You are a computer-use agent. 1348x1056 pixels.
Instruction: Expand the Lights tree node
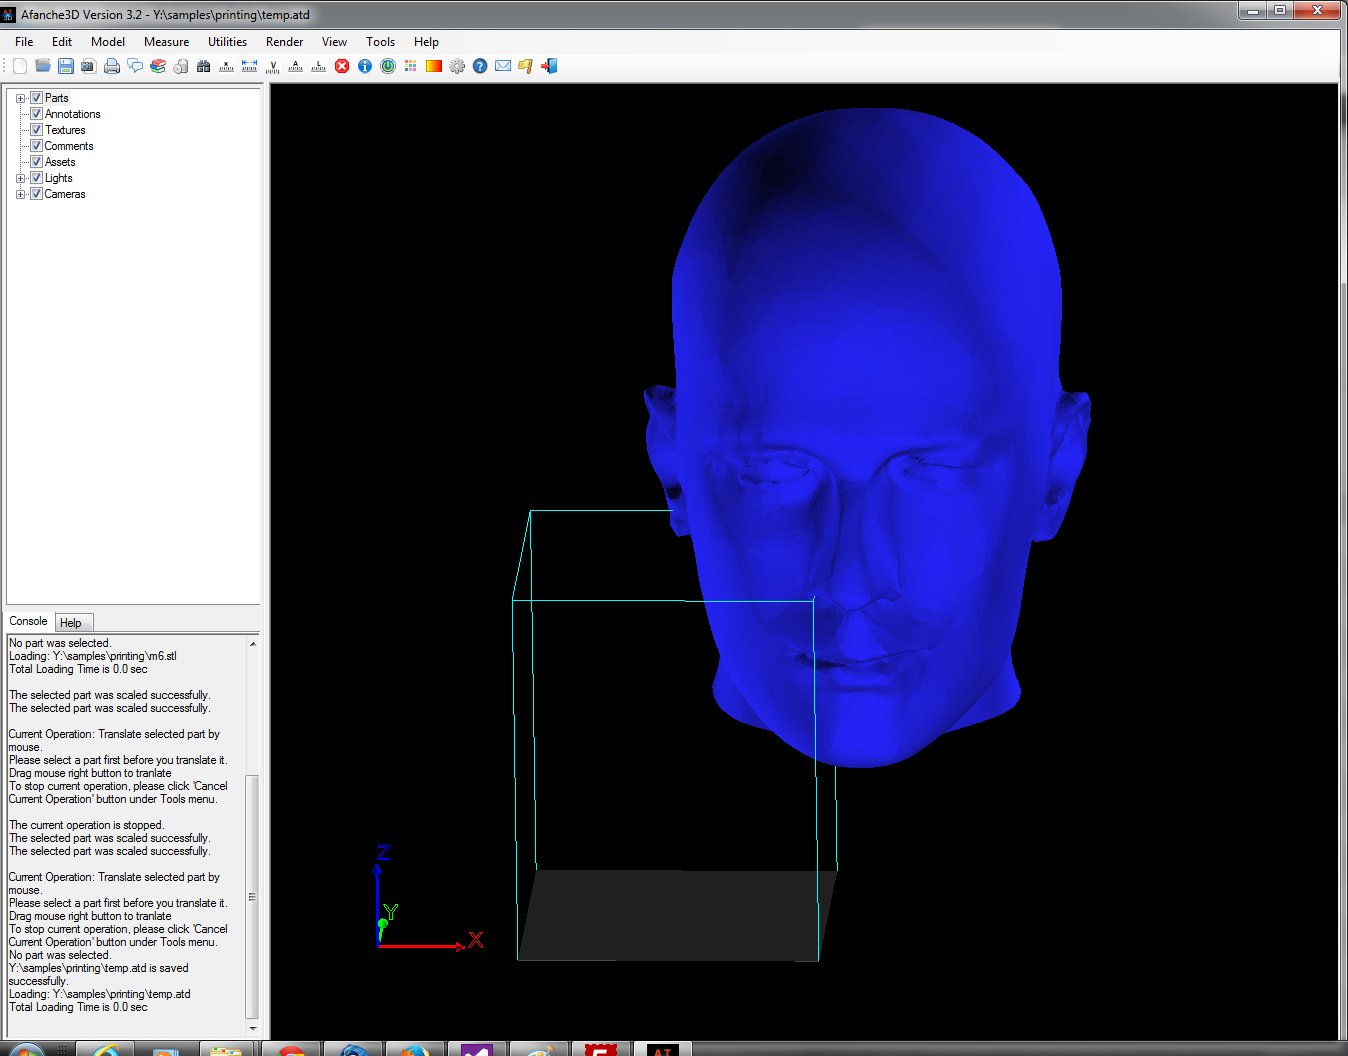[20, 178]
